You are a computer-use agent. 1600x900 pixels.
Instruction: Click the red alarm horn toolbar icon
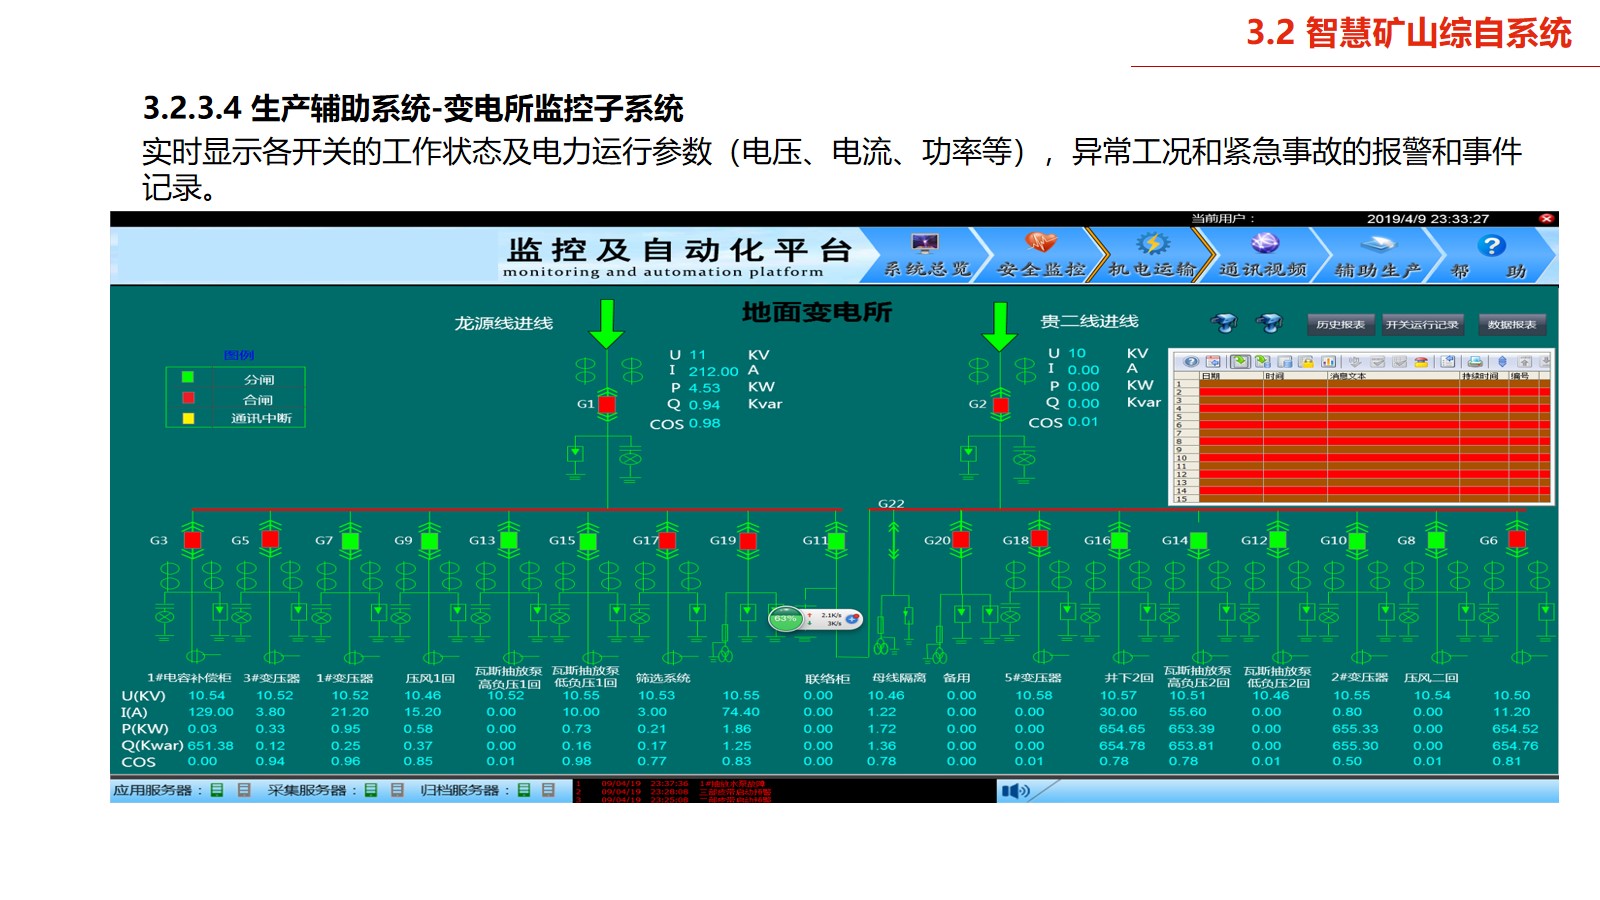(x=1421, y=362)
